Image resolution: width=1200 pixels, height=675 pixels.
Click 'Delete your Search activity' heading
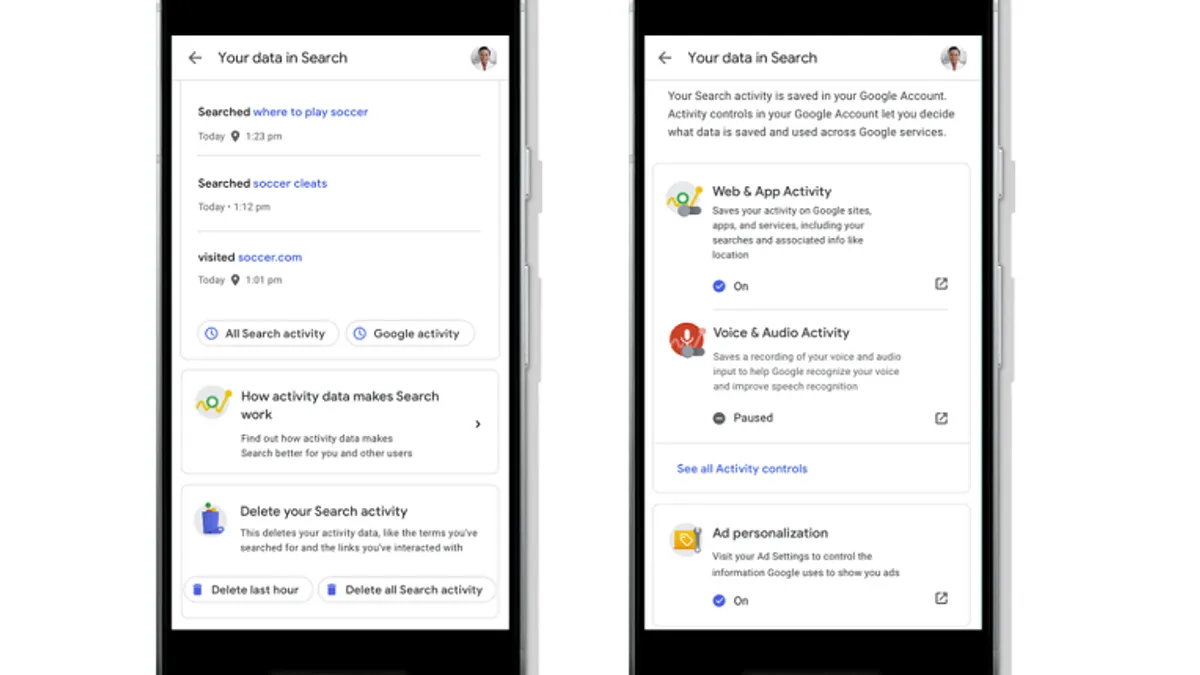[x=324, y=511]
